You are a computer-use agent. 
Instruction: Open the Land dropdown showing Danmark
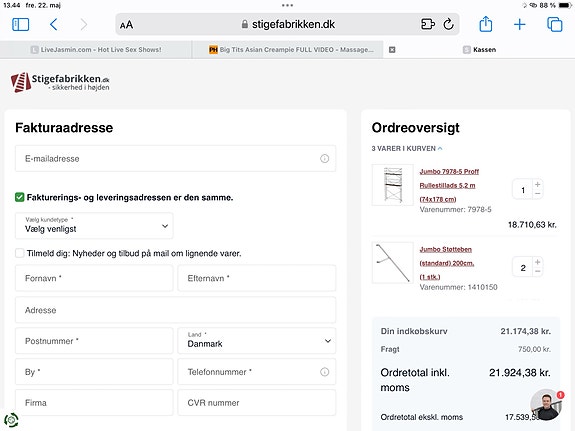(257, 341)
